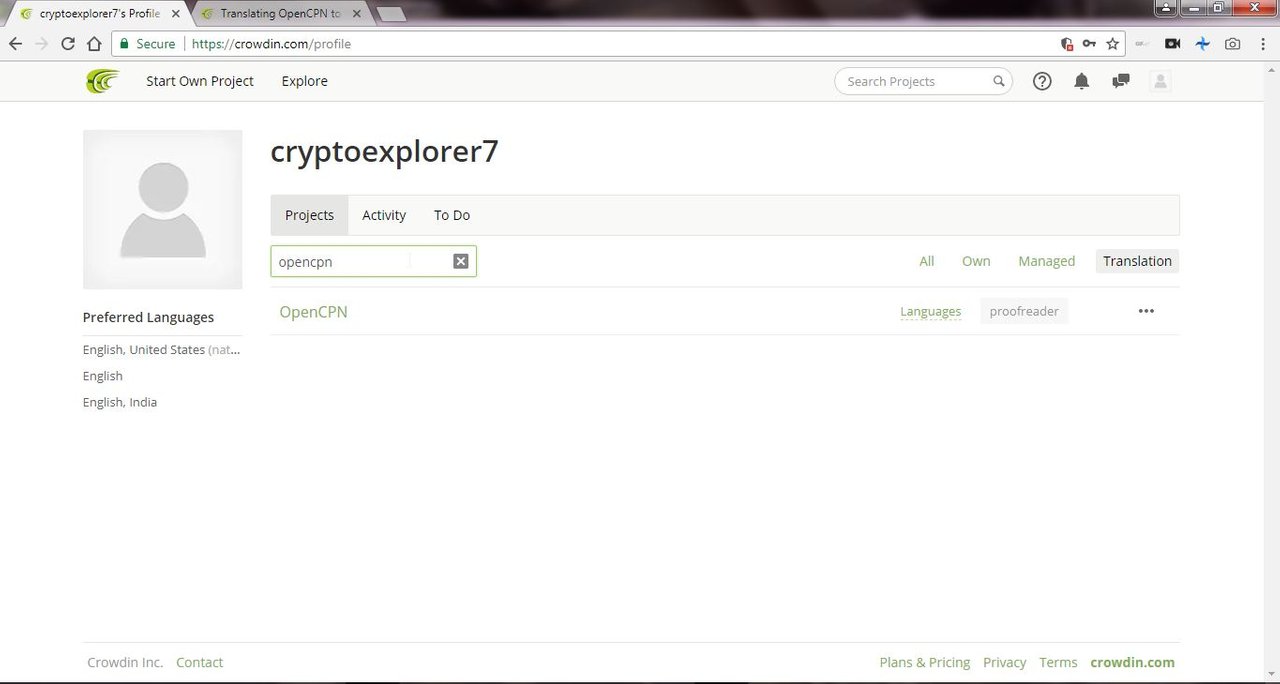The height and width of the screenshot is (684, 1280).
Task: Switch to the Activity tab
Action: click(384, 215)
